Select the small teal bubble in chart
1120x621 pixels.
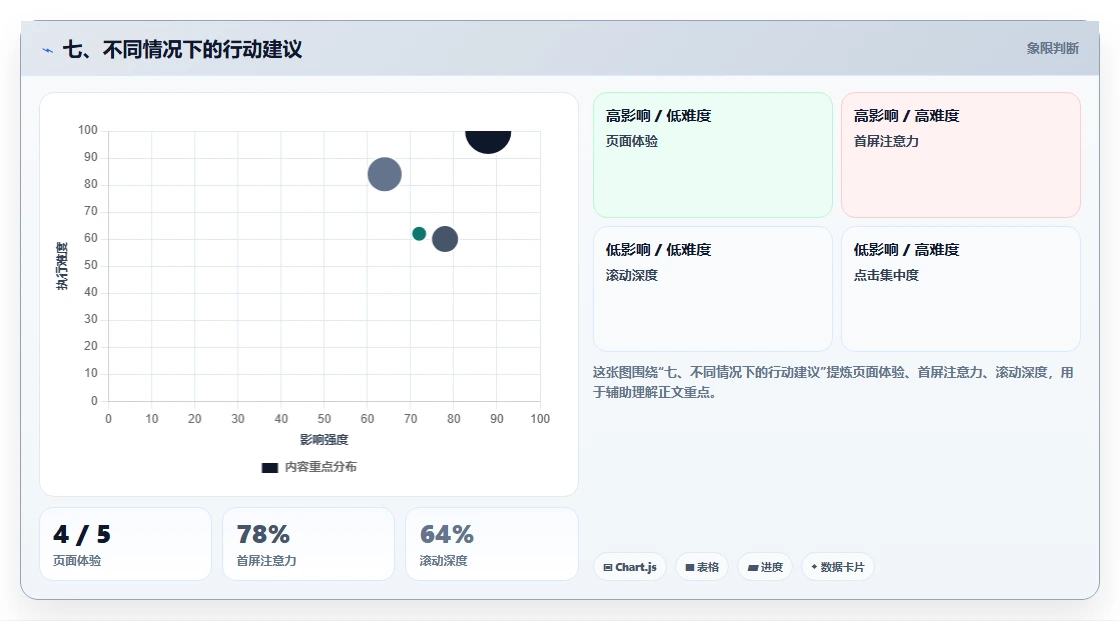(419, 234)
